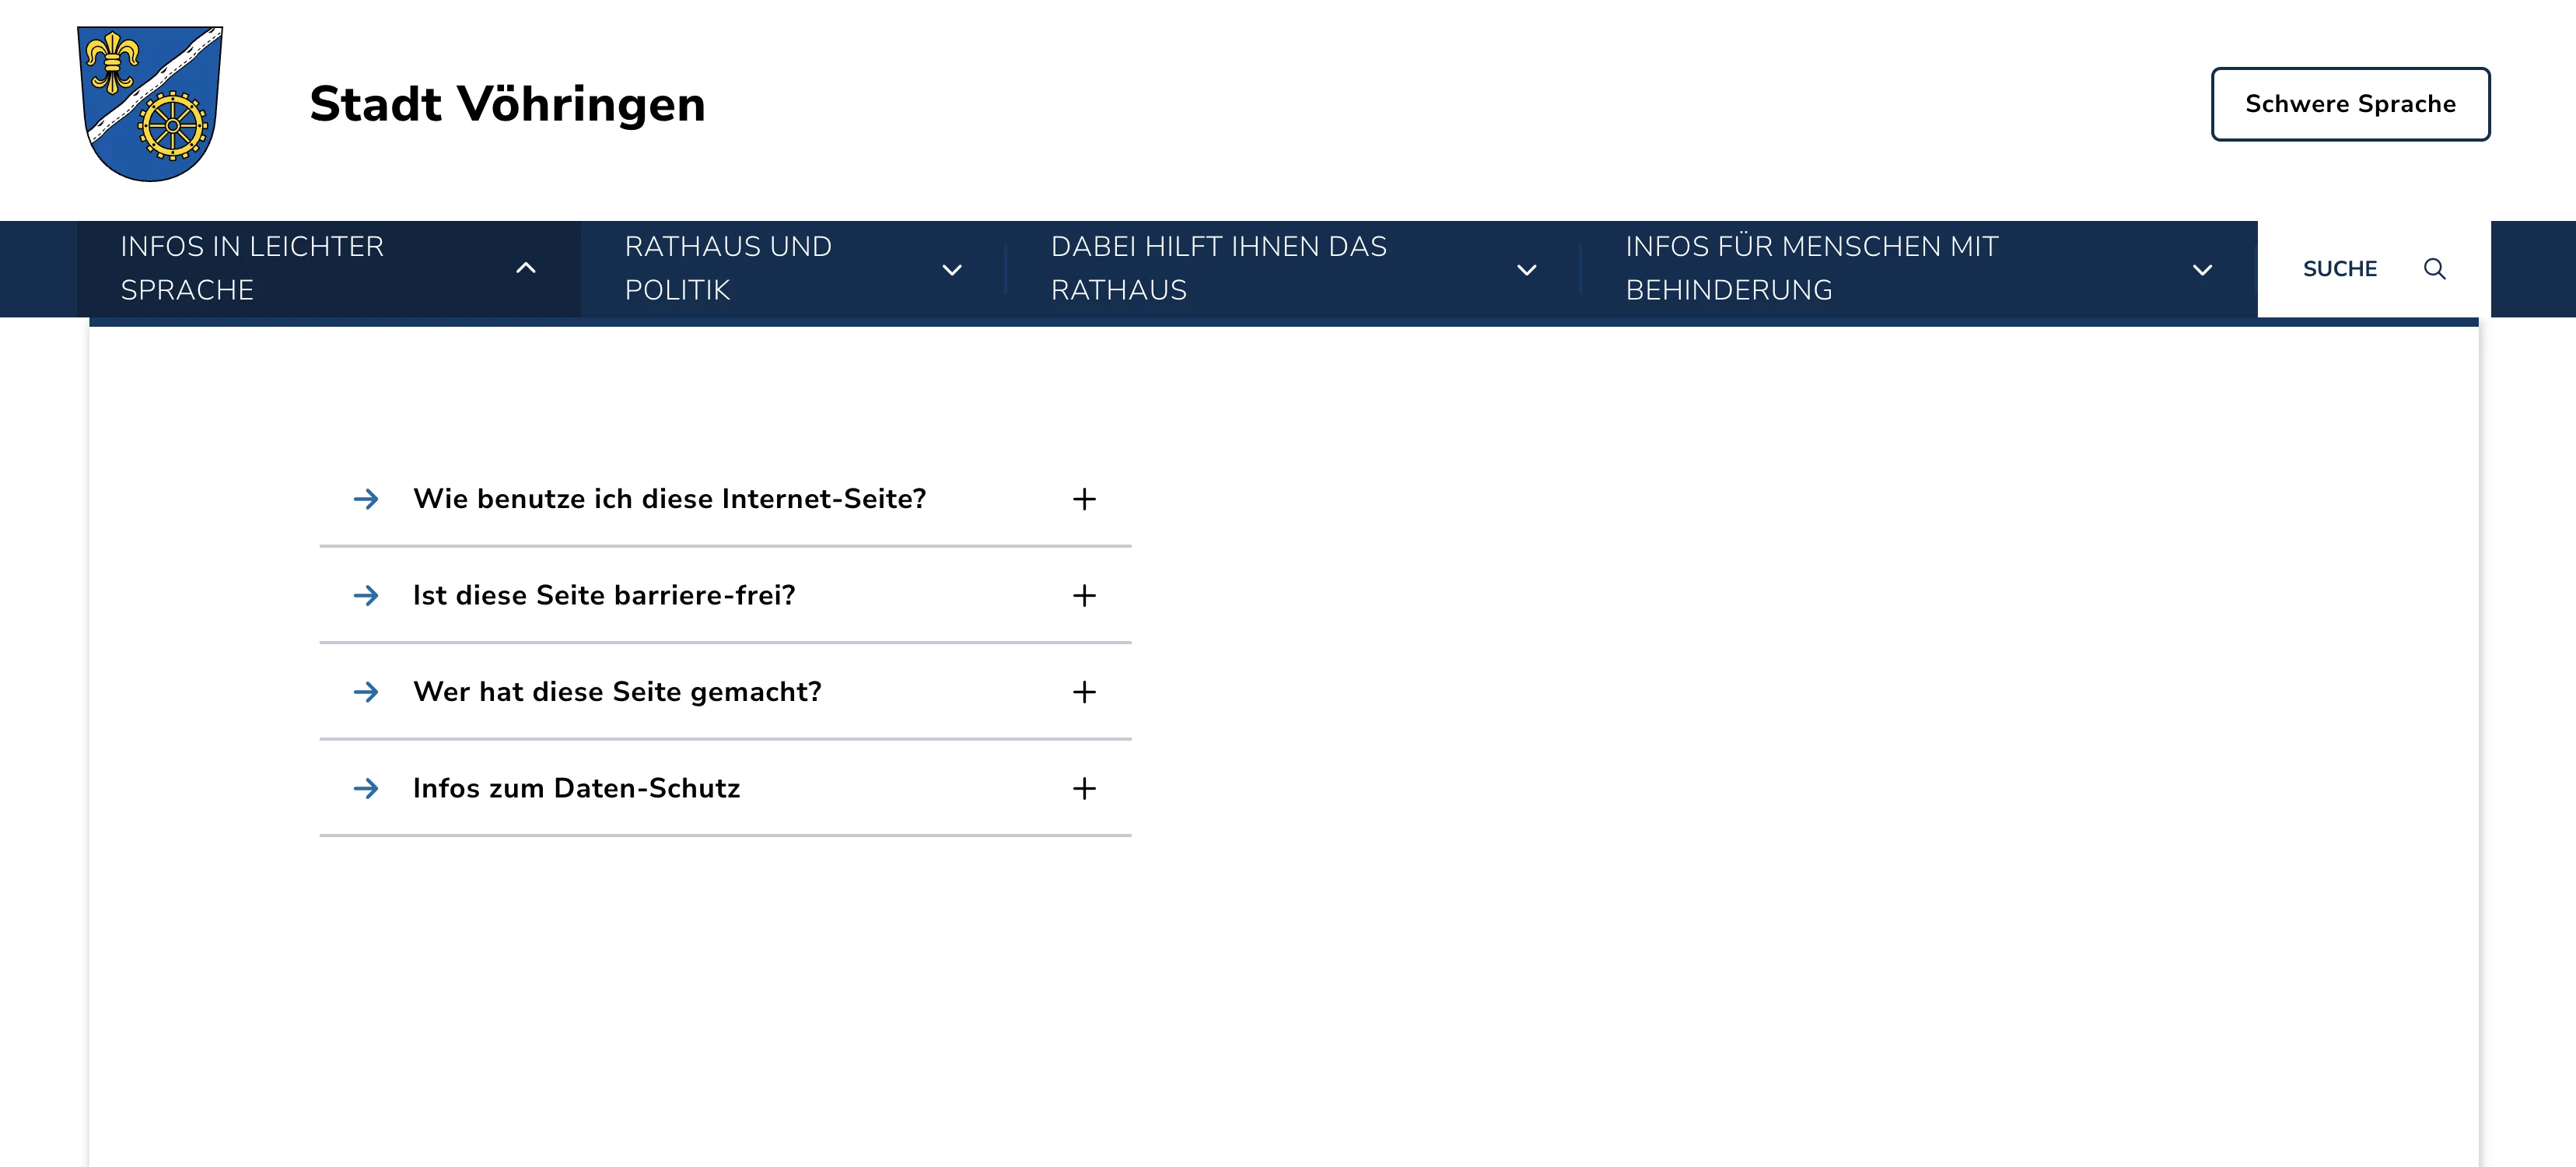Screen dimensions: 2576x1167
Task: Go to the "Stadt Vöhringen" home title
Action: coord(507,104)
